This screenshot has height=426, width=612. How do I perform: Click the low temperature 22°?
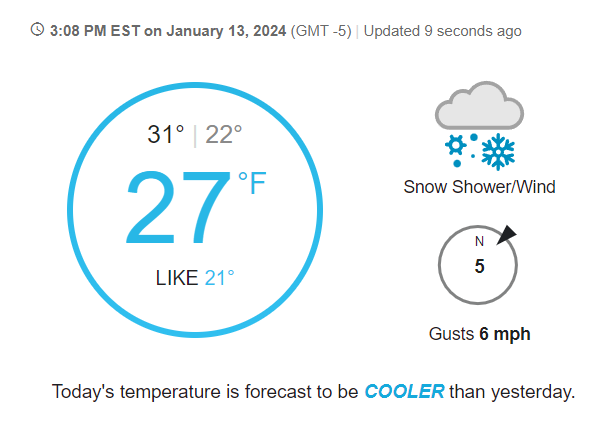click(224, 134)
